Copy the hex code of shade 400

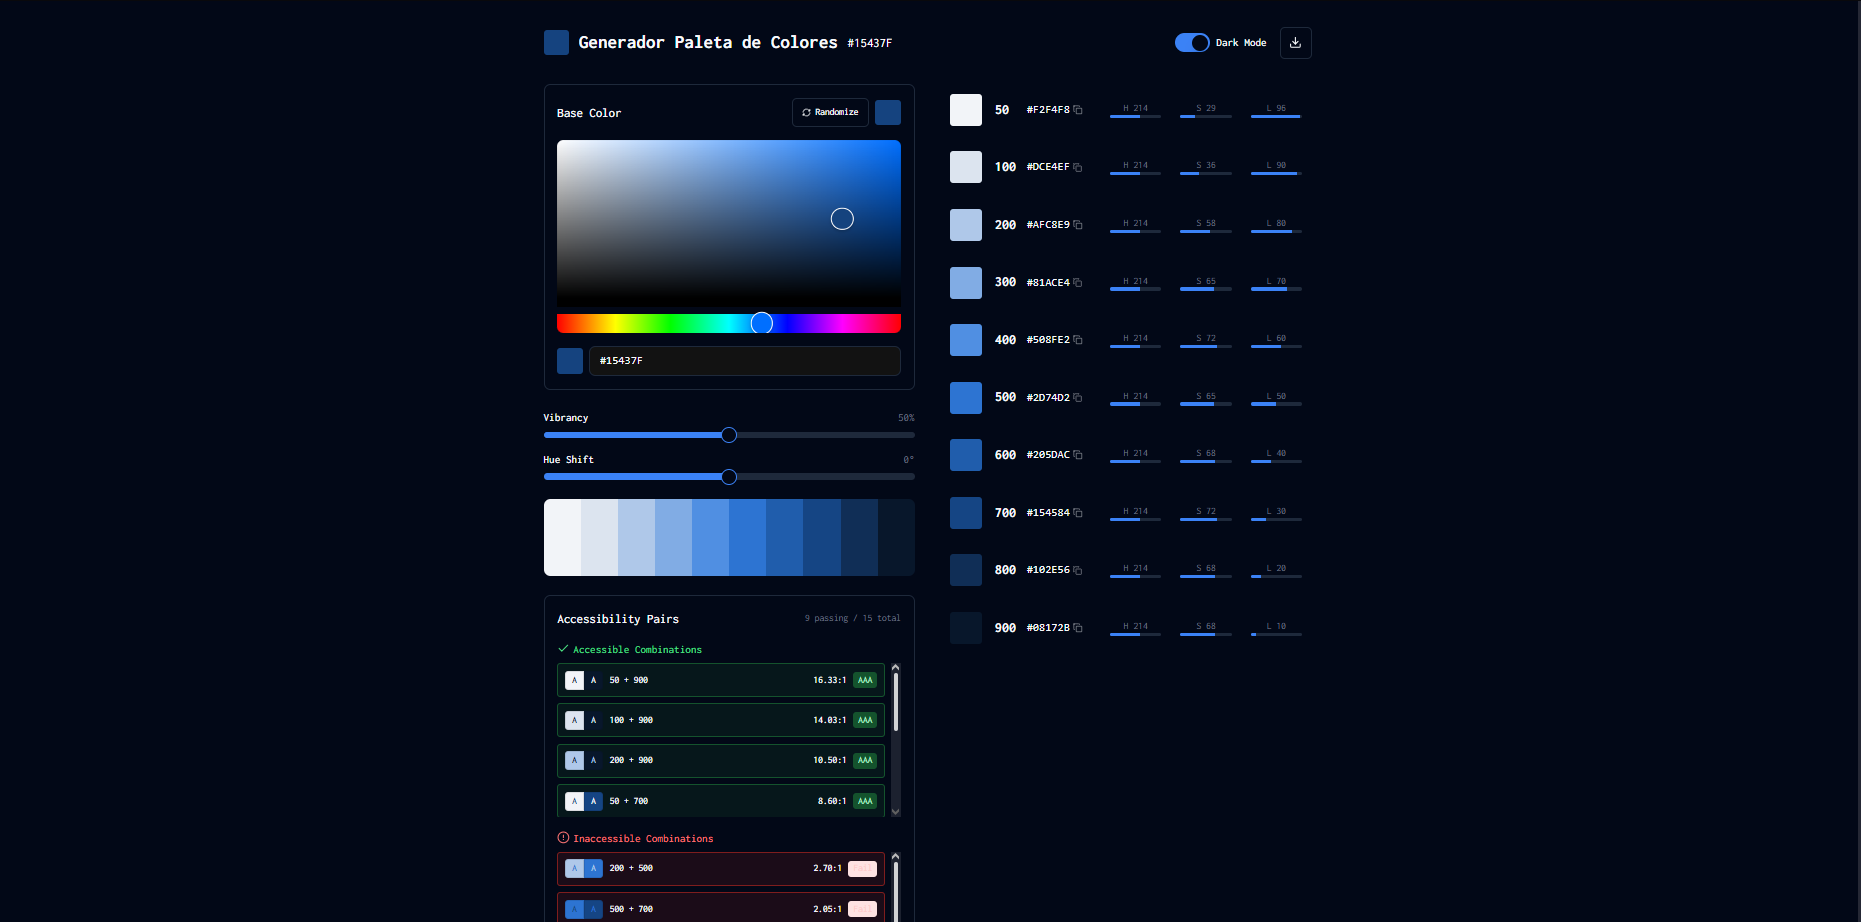pos(1079,340)
